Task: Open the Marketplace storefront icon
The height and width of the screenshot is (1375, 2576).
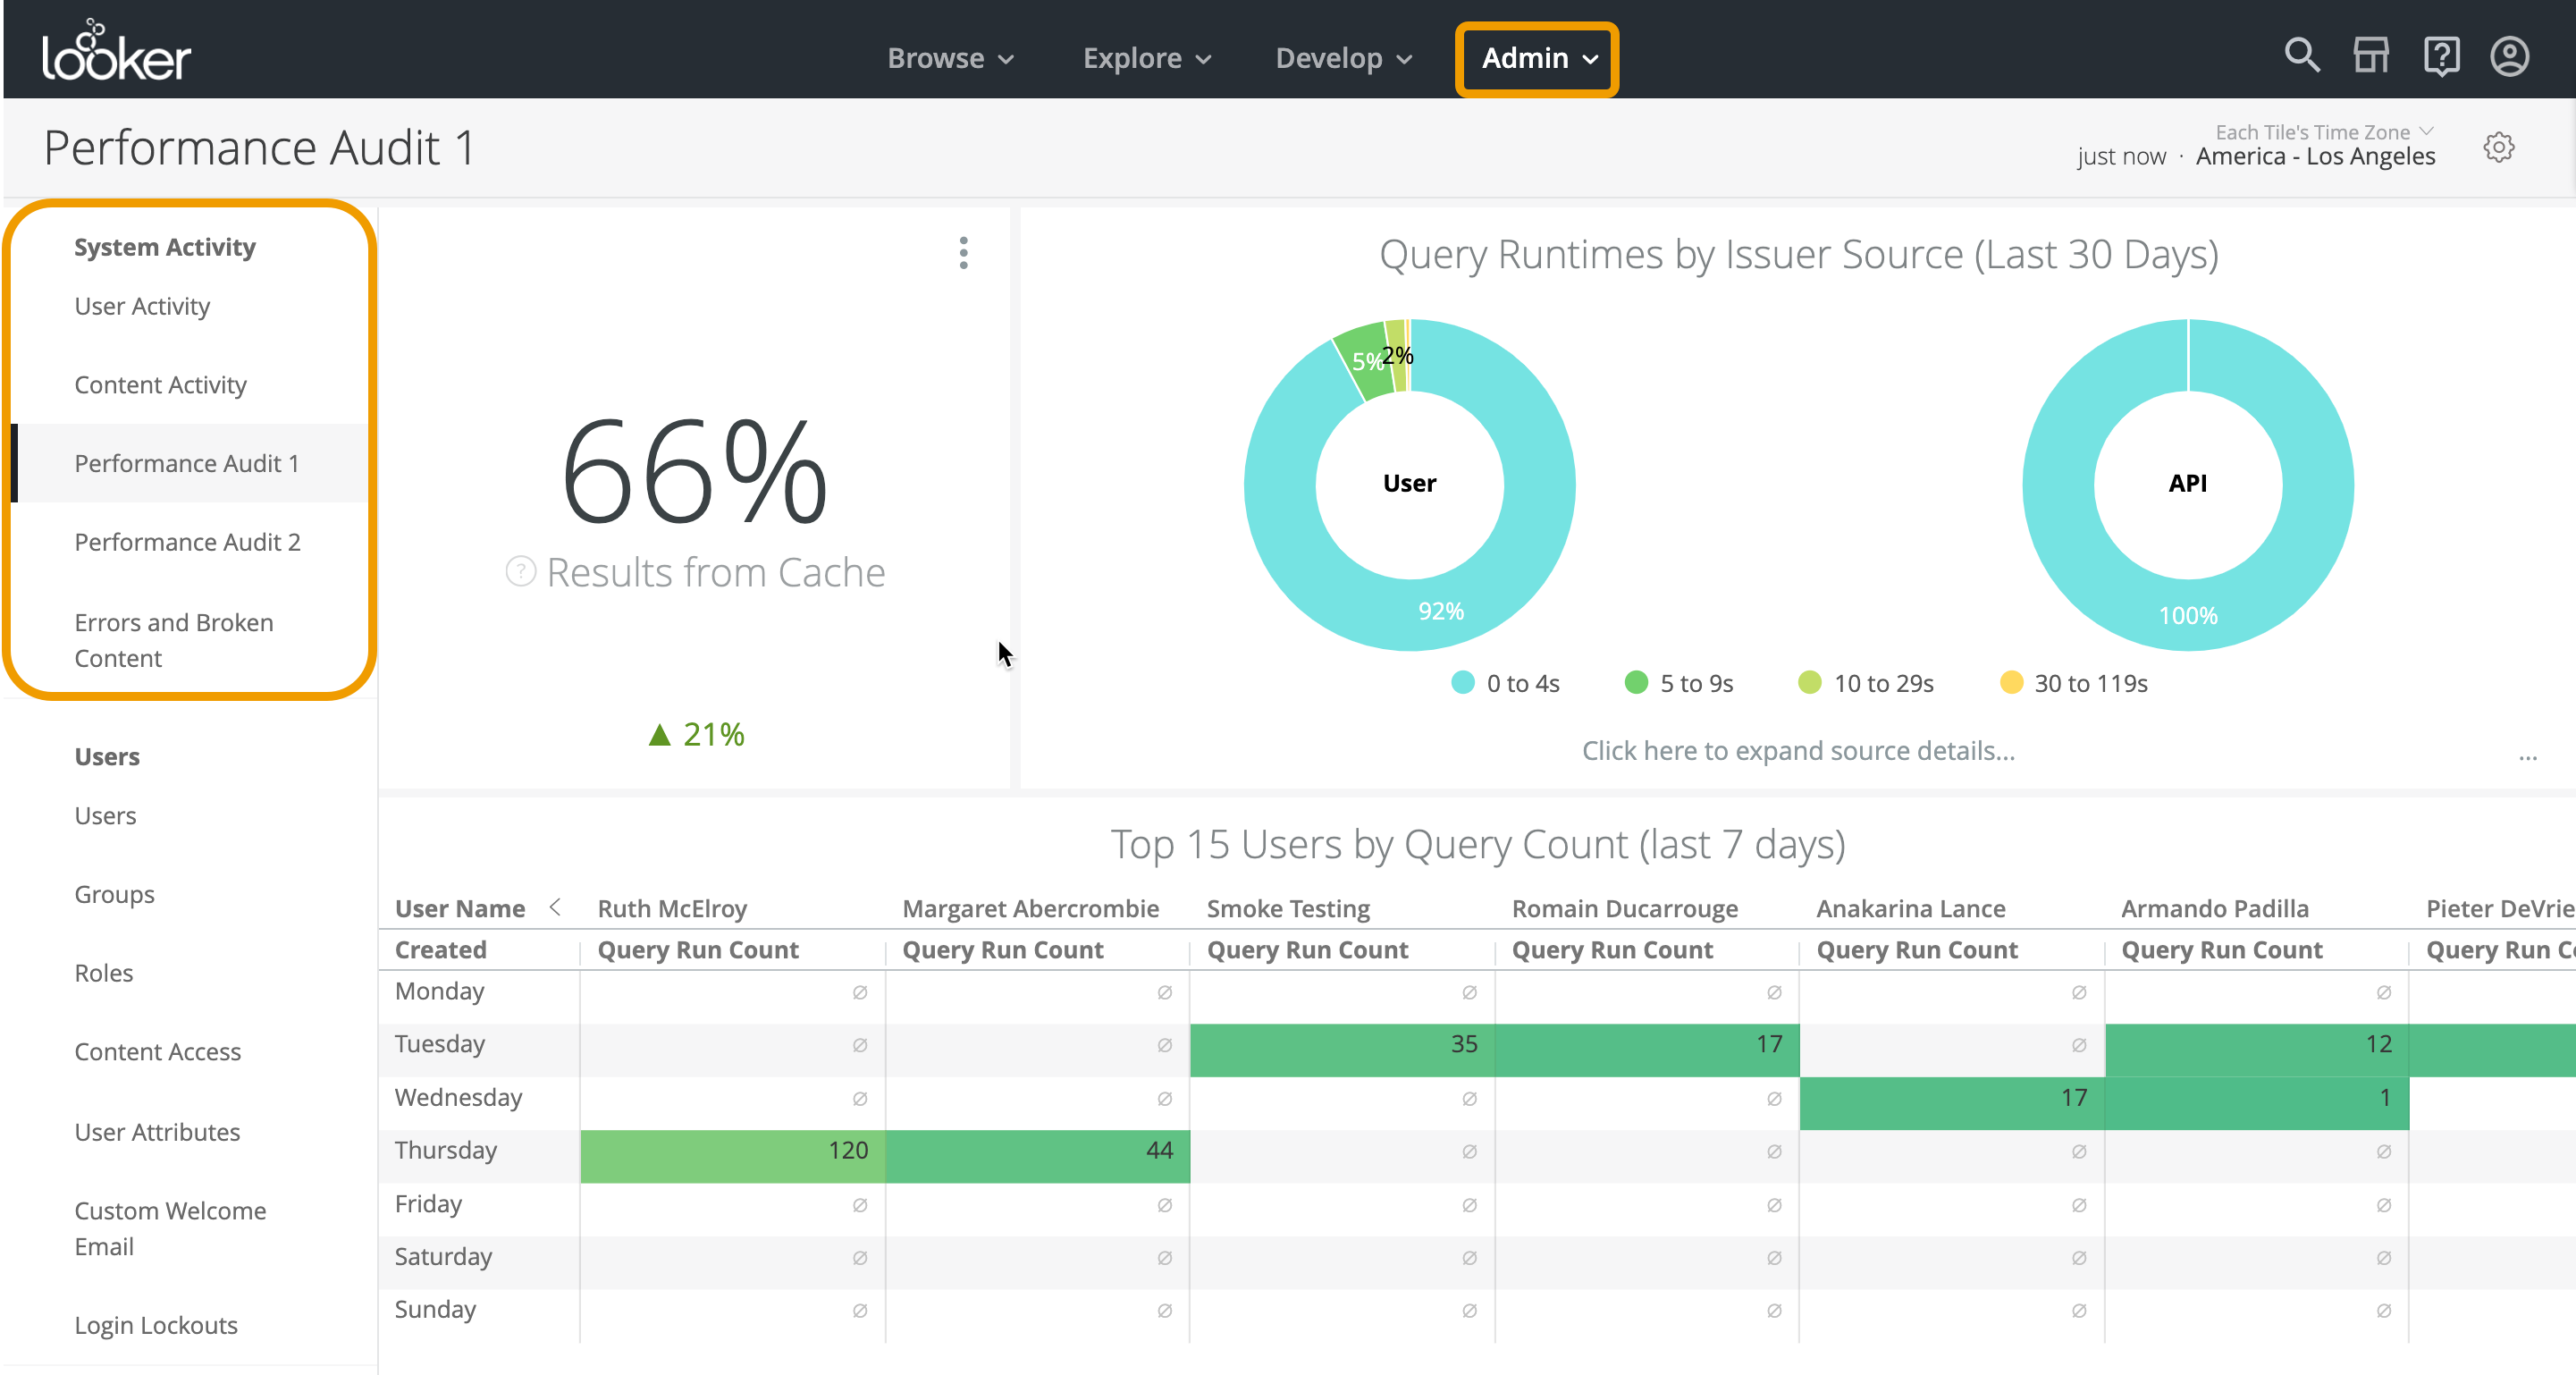Action: [2370, 55]
